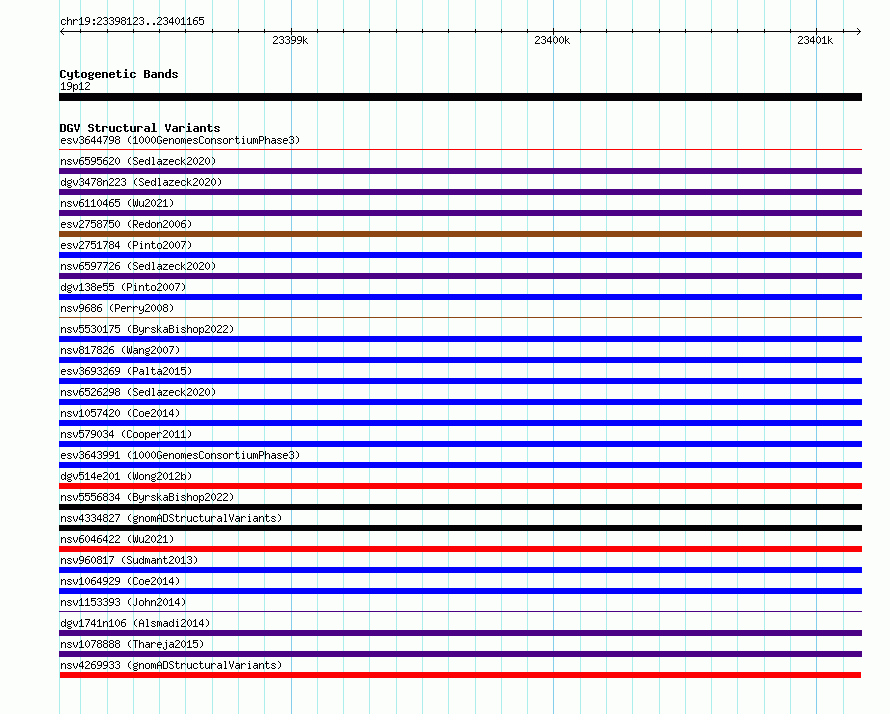Image resolution: width=890 pixels, height=714 pixels.
Task: Open the nsv1153393 (John2014) label
Action: point(123,602)
